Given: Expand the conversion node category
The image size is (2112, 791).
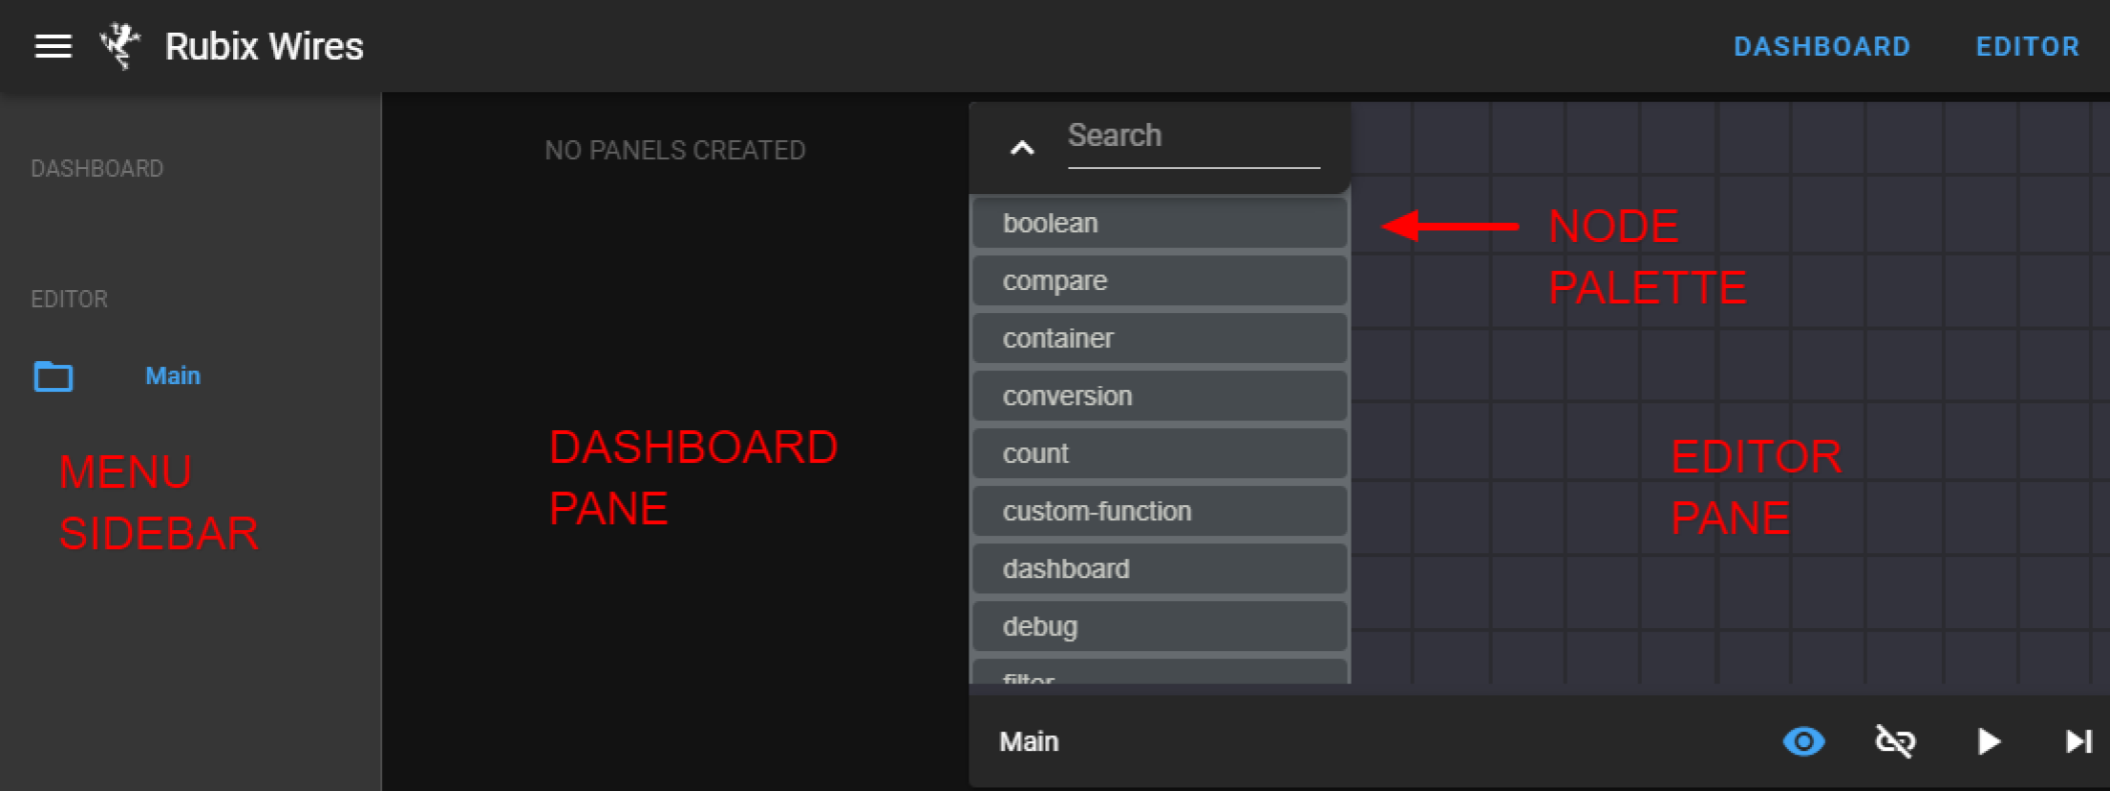Looking at the screenshot, I should [x=1159, y=396].
